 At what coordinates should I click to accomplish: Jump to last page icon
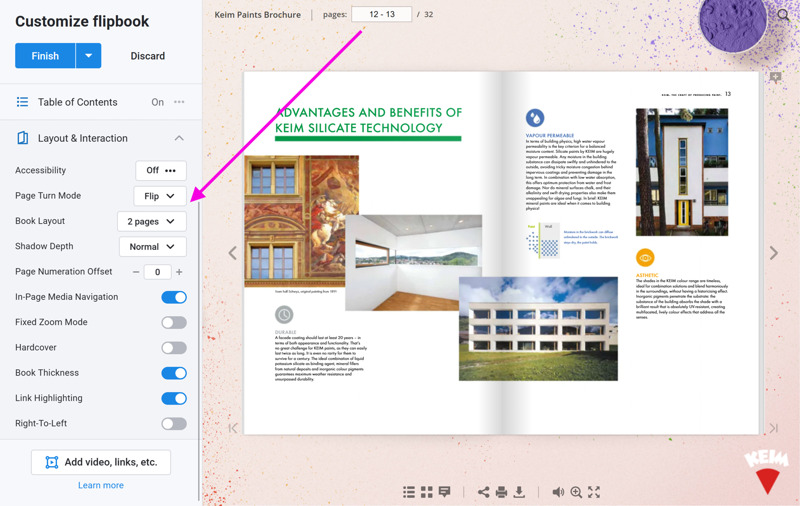click(x=773, y=428)
